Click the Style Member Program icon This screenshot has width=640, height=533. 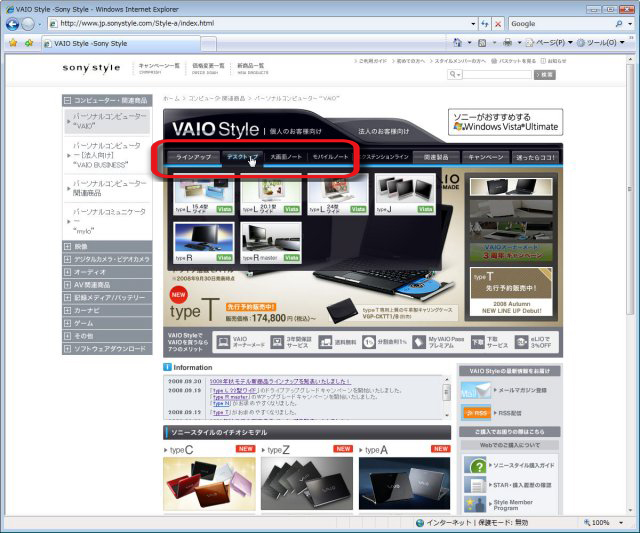pos(475,504)
